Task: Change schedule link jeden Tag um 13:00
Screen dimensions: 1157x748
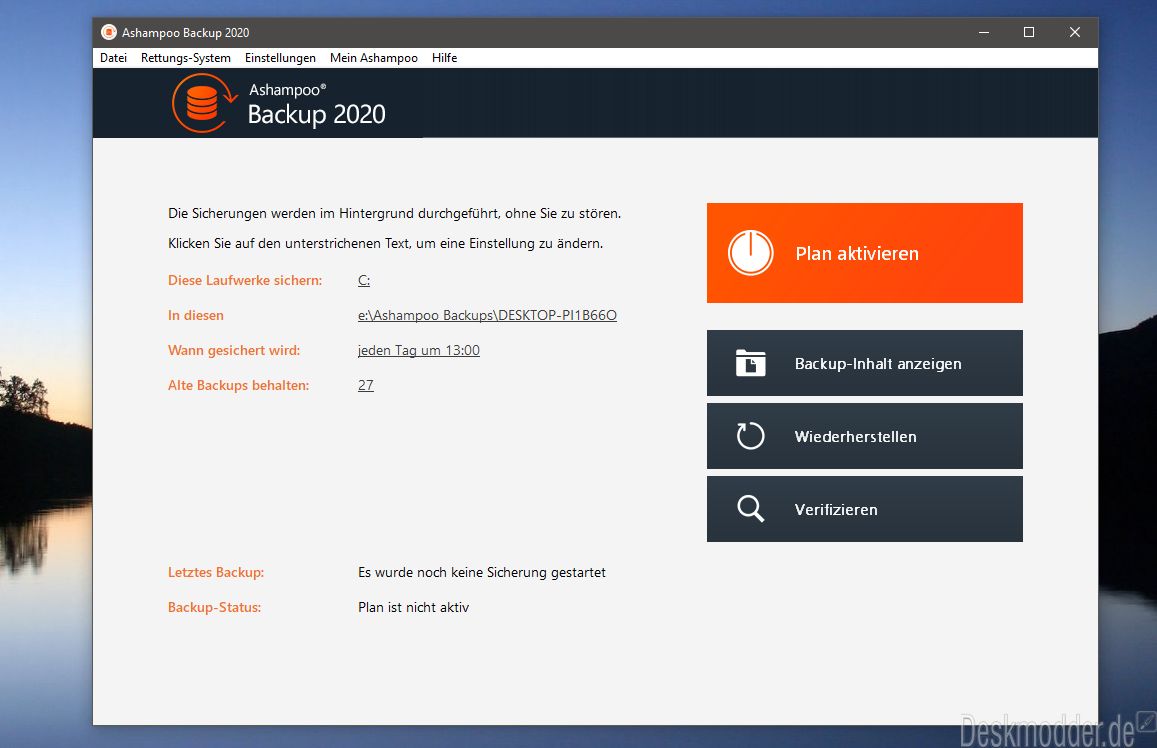Action: click(x=418, y=350)
